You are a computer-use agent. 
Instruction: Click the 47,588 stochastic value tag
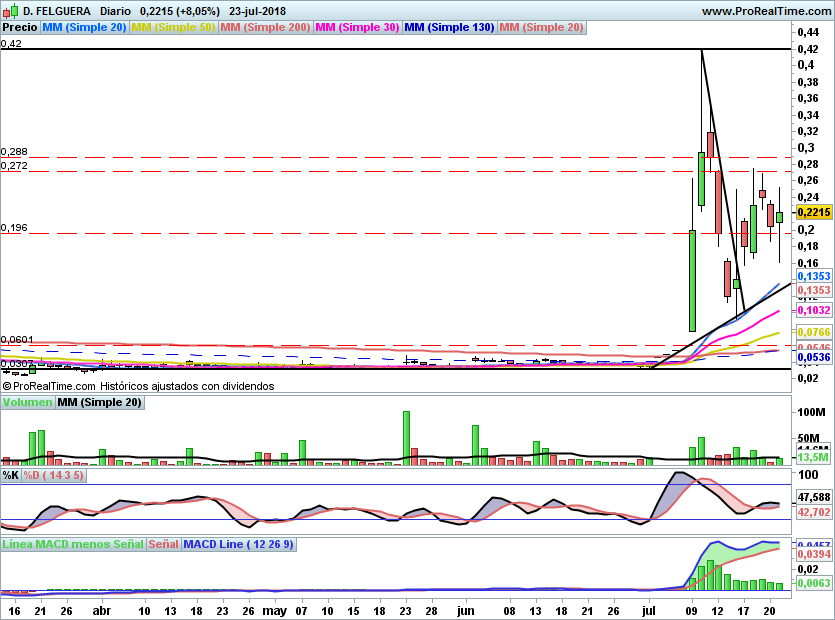point(814,497)
